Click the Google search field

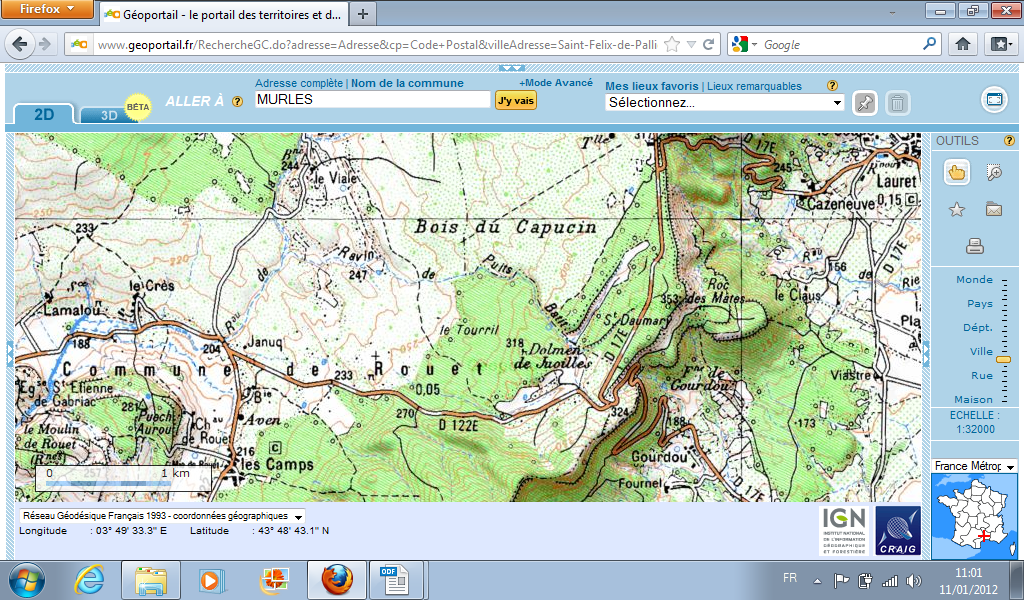841,44
